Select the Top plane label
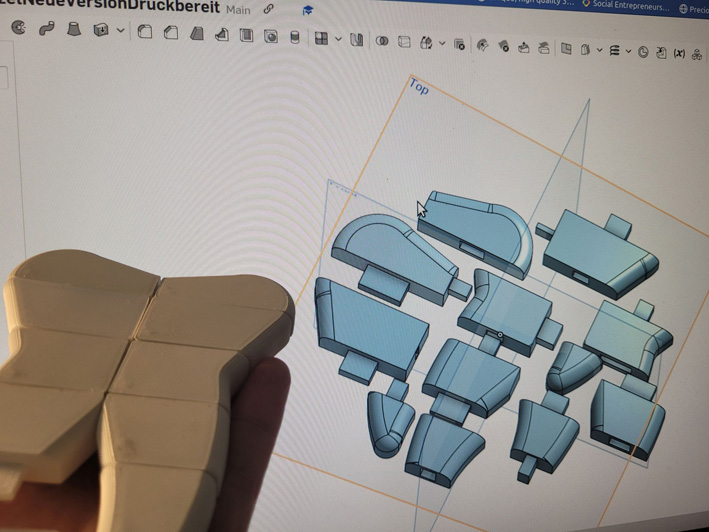This screenshot has height=532, width=709. coord(419,86)
